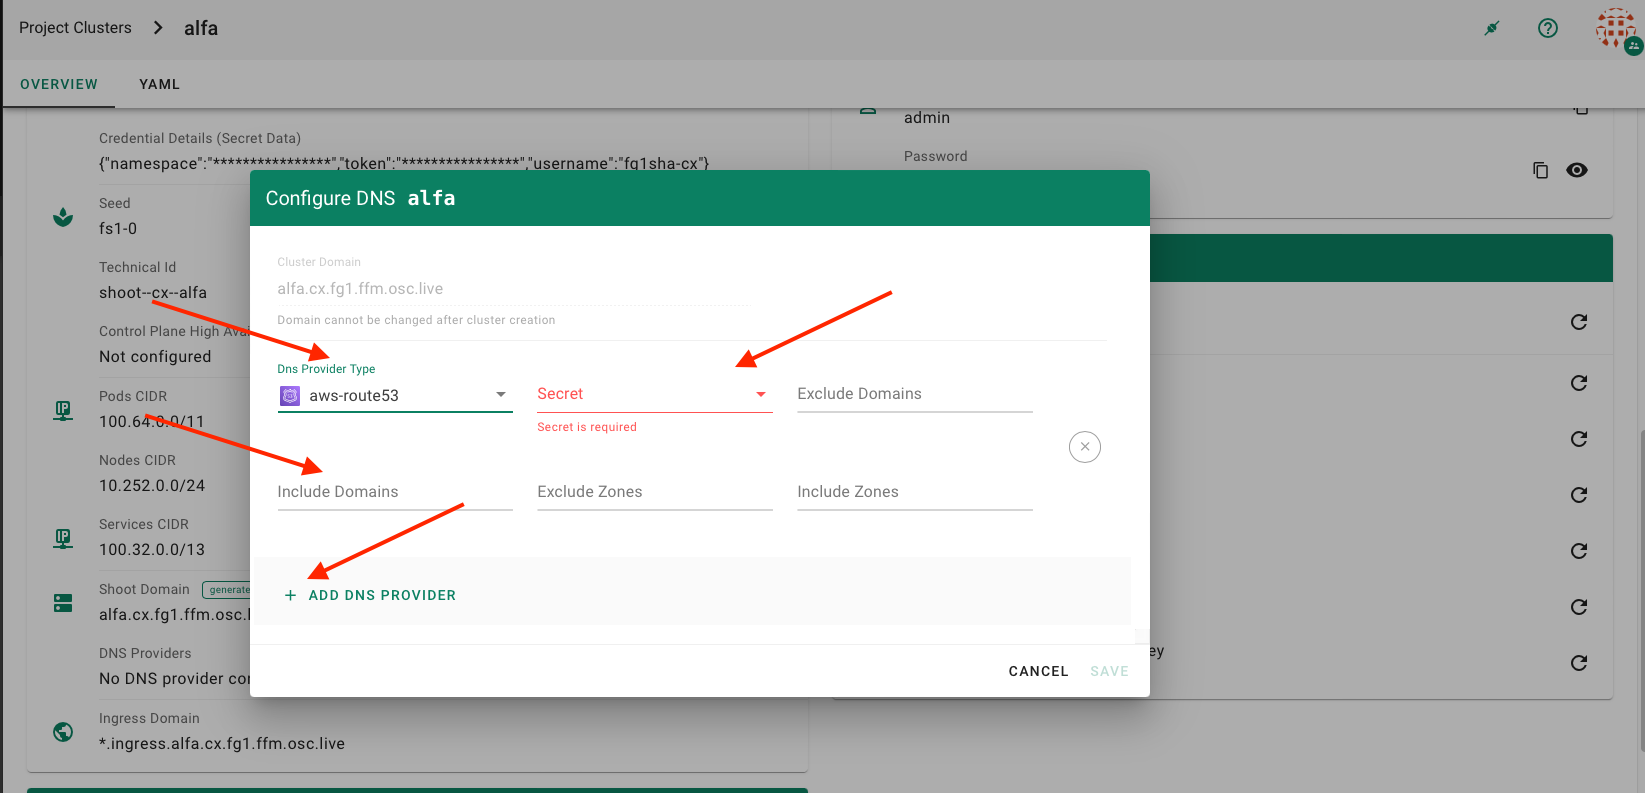Remove DNS provider with the X button
The image size is (1645, 793).
[1084, 447]
